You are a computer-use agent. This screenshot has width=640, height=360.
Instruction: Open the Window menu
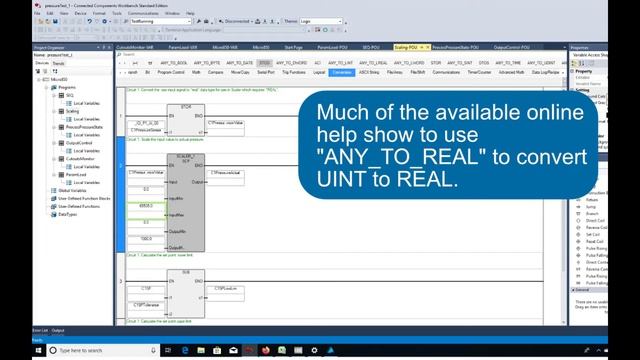(172, 13)
